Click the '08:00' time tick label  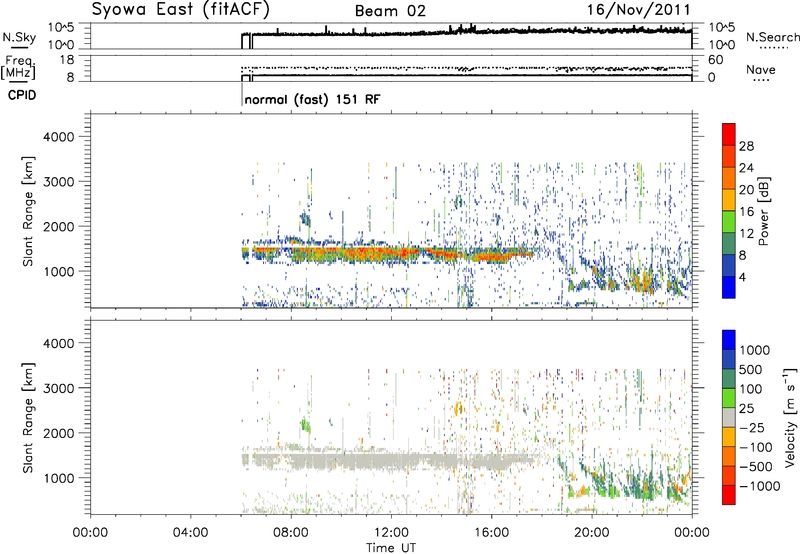[x=291, y=533]
